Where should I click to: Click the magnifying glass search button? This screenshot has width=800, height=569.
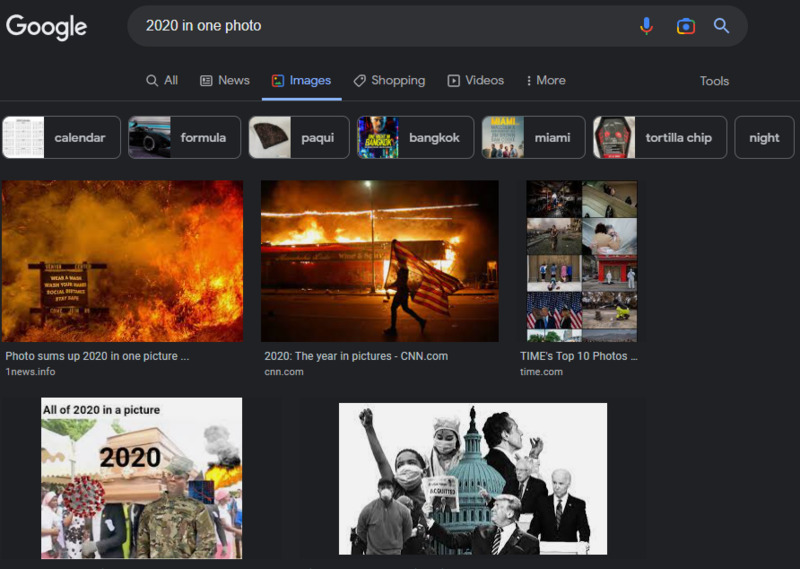click(721, 26)
